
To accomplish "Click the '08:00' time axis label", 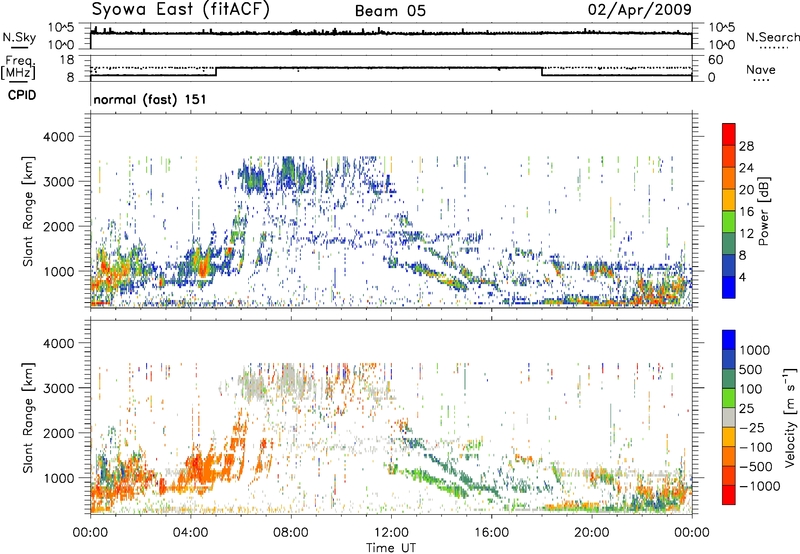I will click(291, 533).
